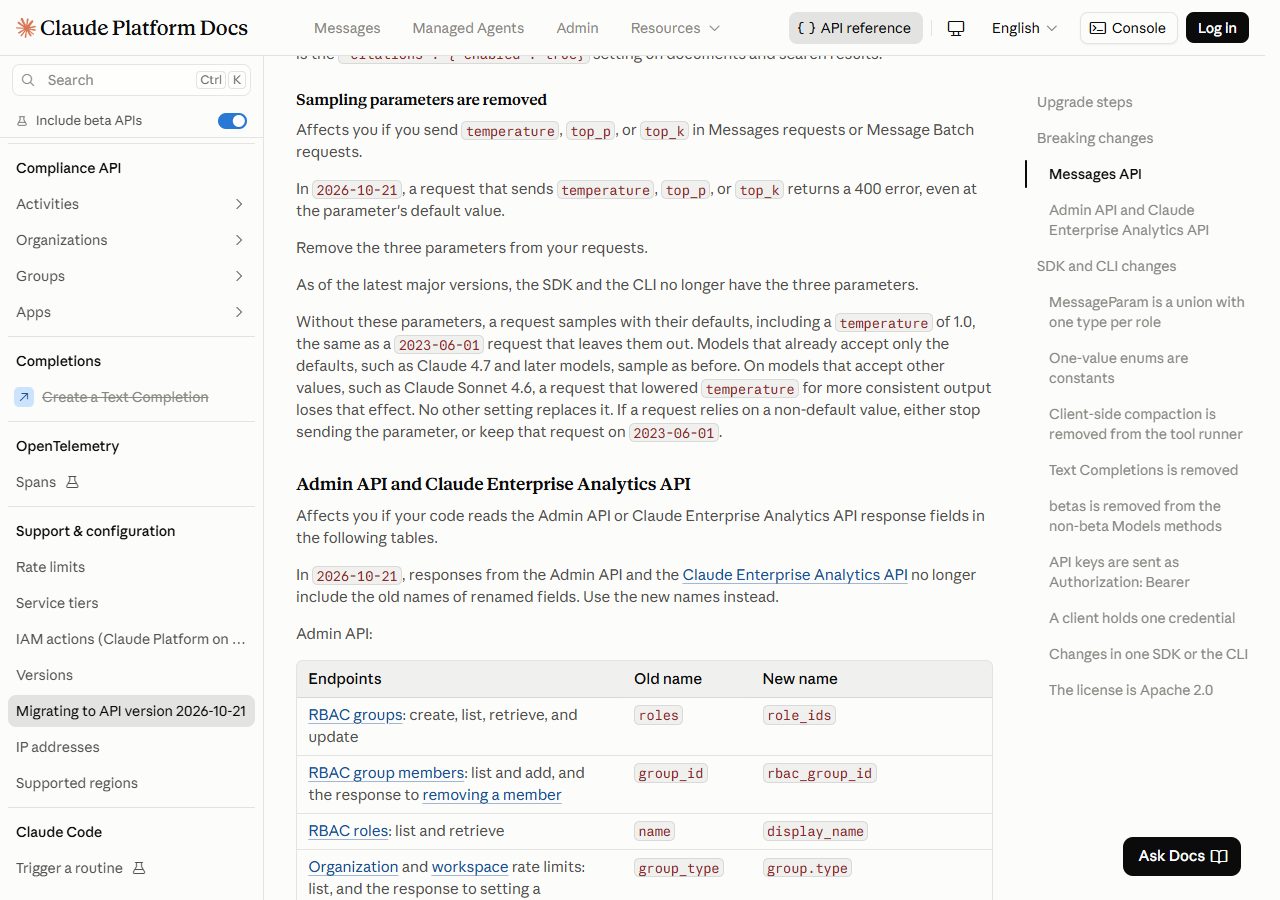This screenshot has width=1280, height=900.
Task: Open Migrating to API version 2026-10-21 page
Action: [x=131, y=711]
